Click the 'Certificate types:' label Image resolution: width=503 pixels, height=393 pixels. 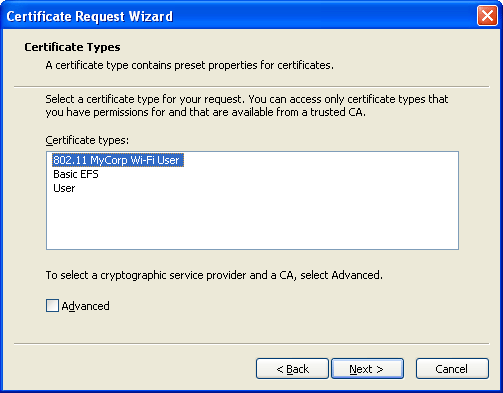coord(87,140)
